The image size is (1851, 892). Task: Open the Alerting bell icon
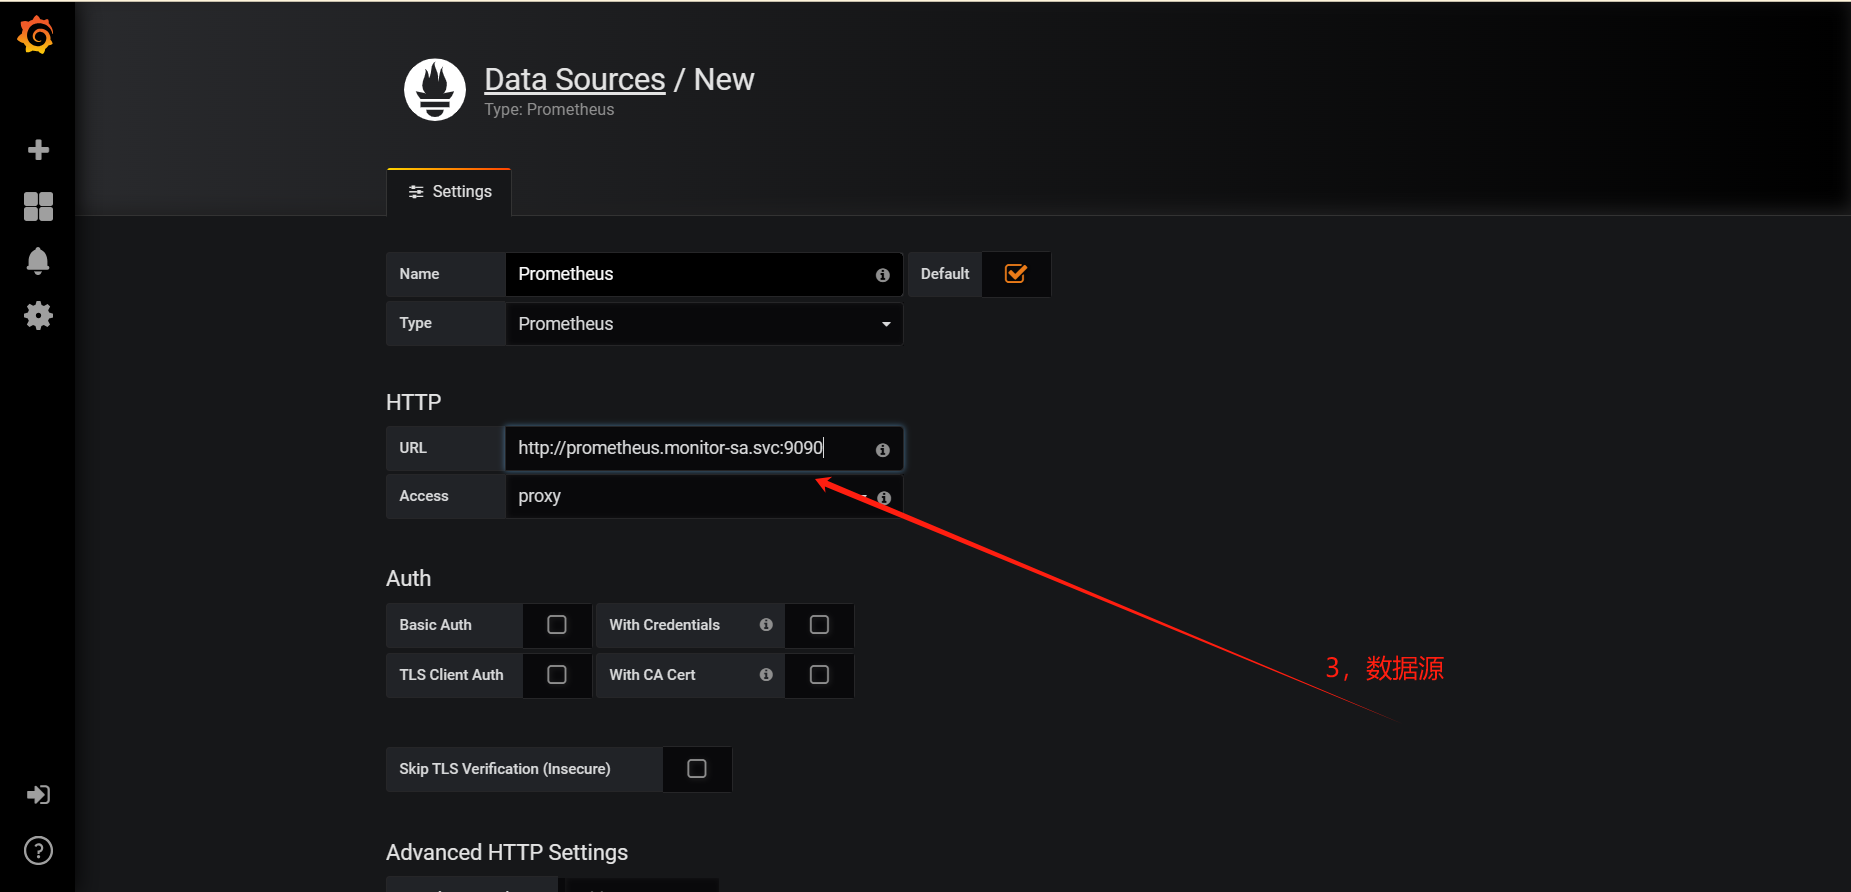point(38,261)
